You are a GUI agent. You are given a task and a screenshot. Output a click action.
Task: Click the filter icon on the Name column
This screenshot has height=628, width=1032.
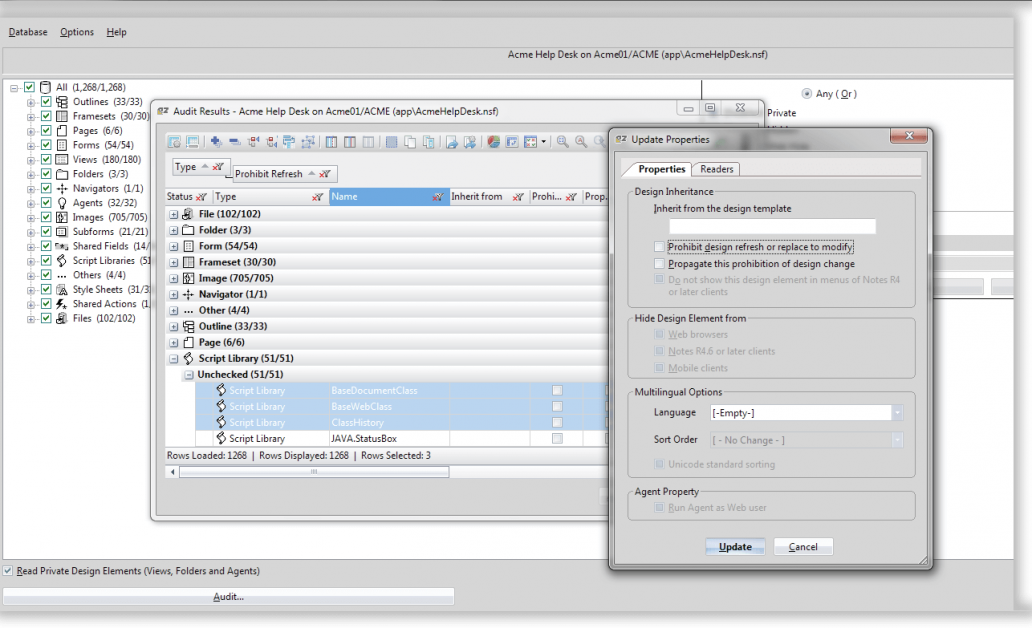click(x=438, y=197)
